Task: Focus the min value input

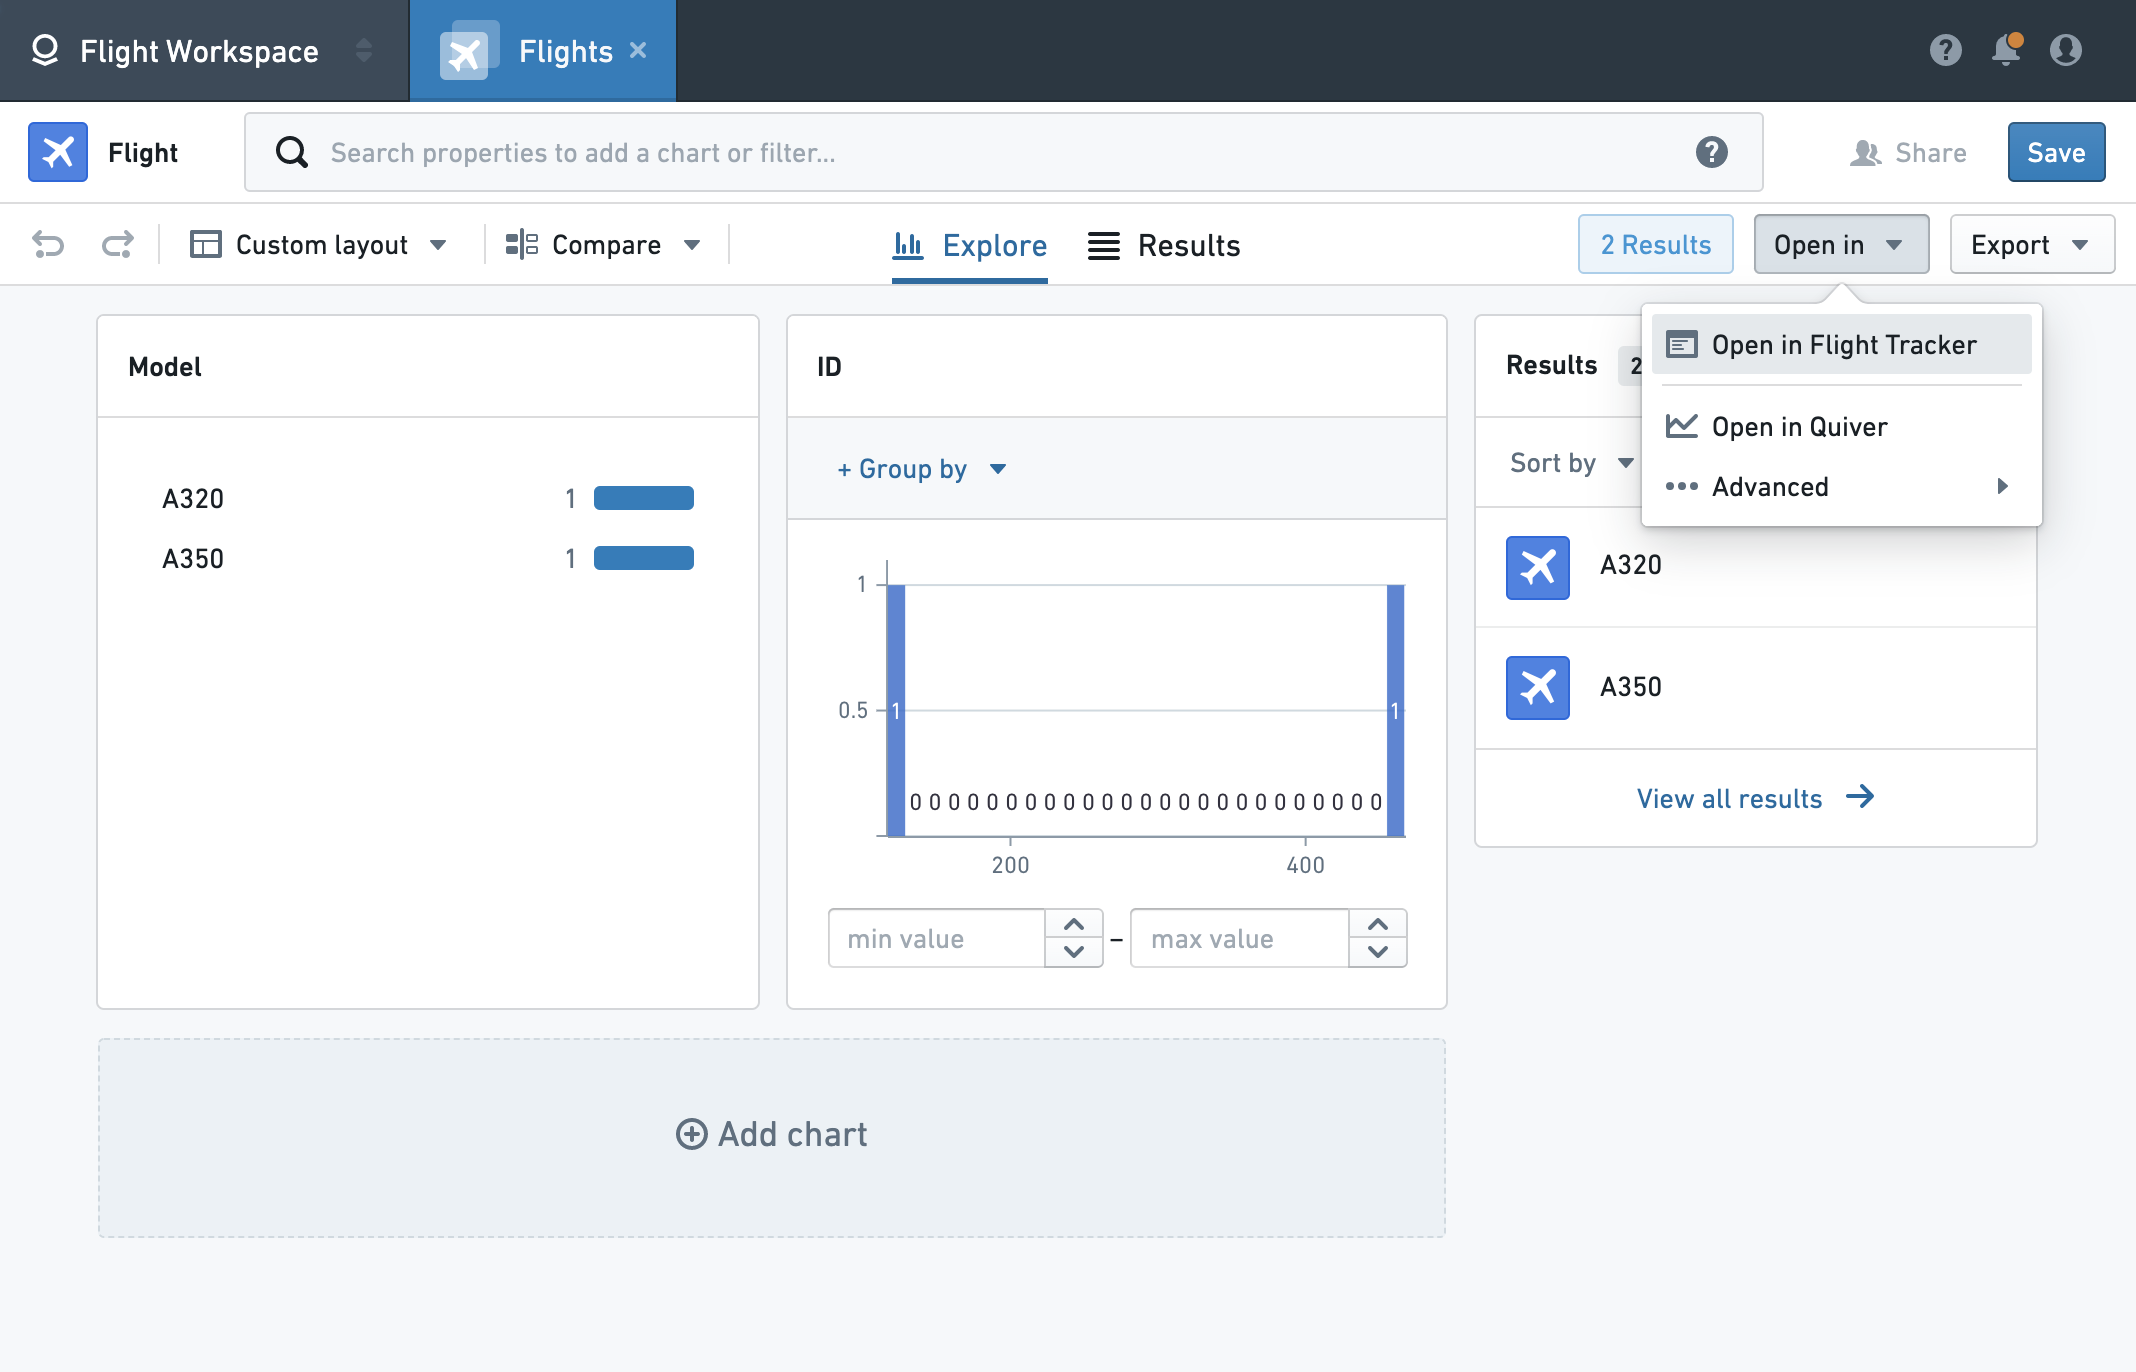Action: pyautogui.click(x=937, y=938)
